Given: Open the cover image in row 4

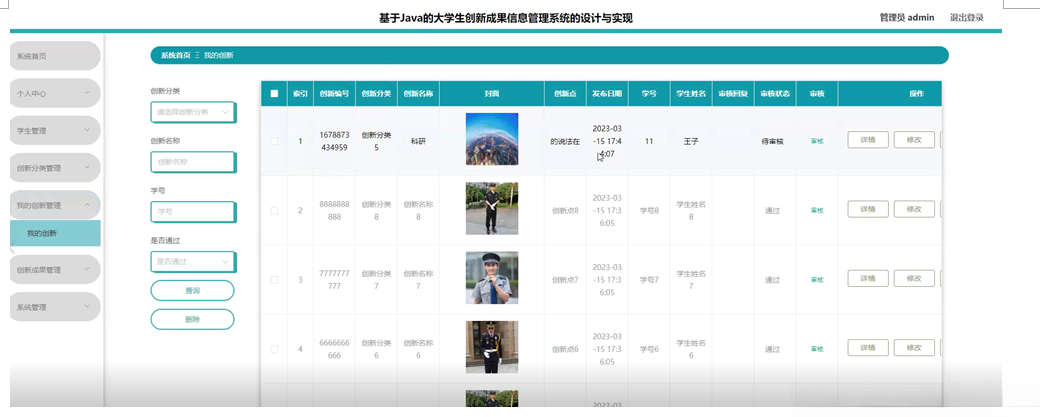Looking at the screenshot, I should pyautogui.click(x=491, y=347).
